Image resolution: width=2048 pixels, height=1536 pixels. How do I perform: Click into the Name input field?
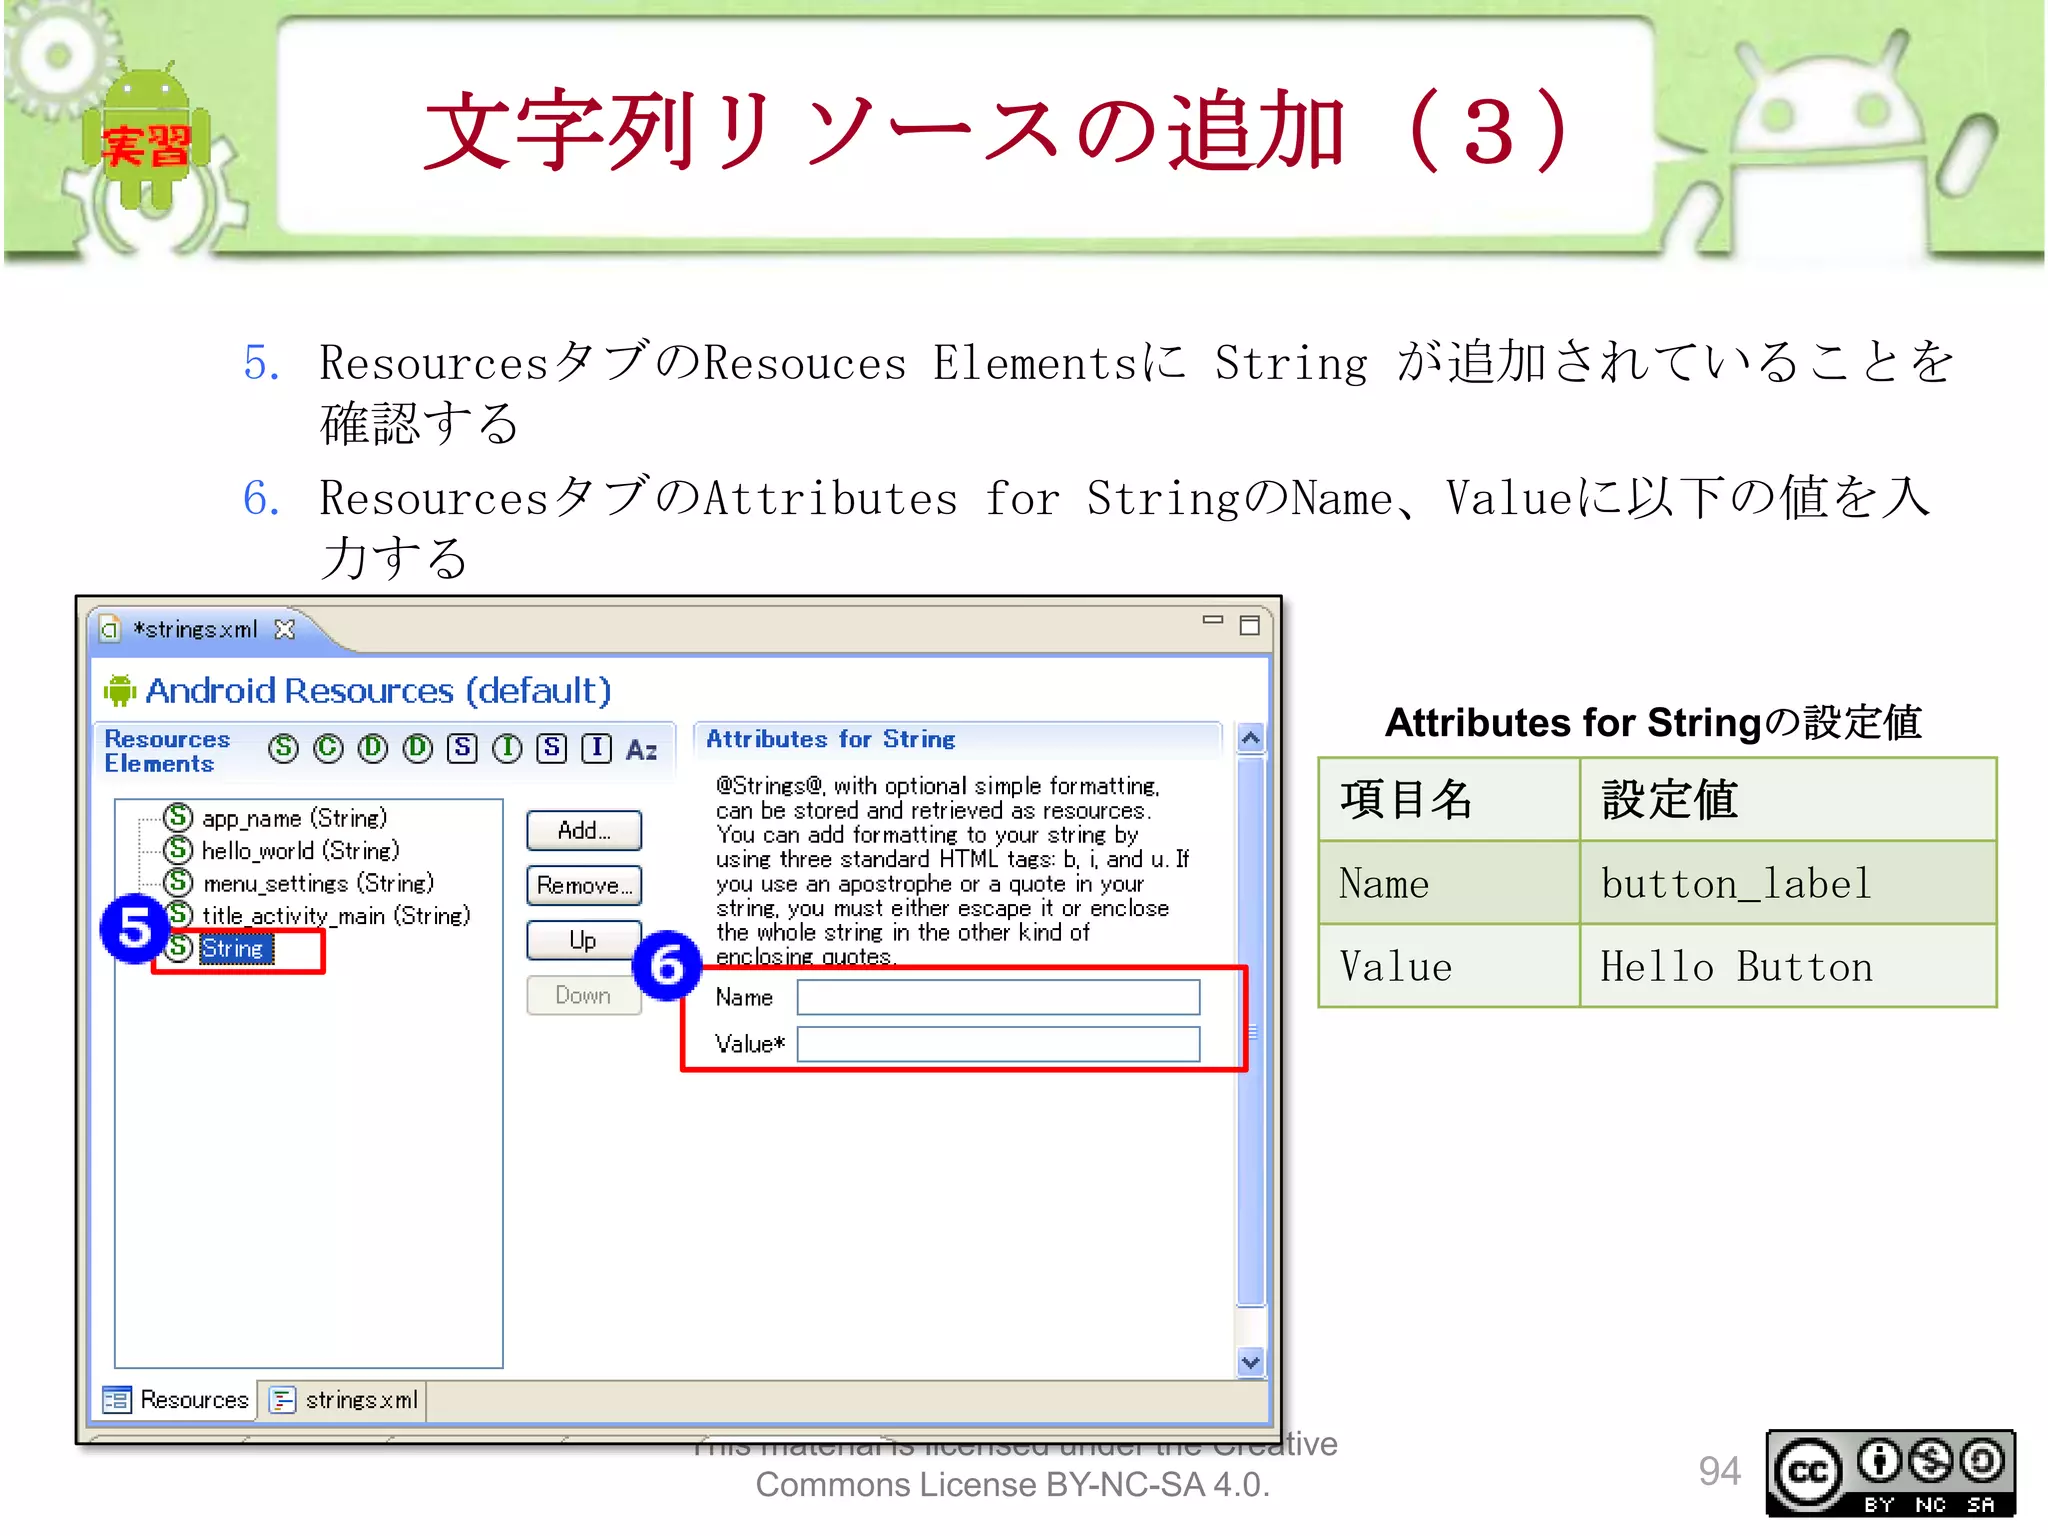[x=998, y=997]
